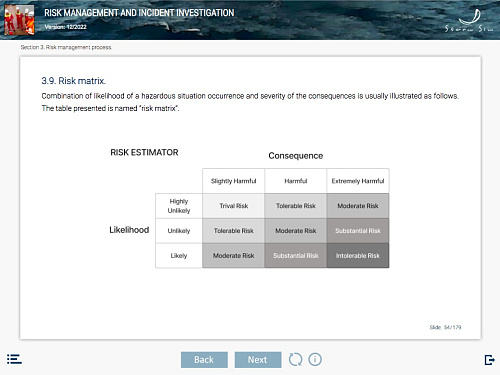Click 'Tolerable Risk' in Unlikely row
Viewport: 500px width, 375px height.
point(234,231)
